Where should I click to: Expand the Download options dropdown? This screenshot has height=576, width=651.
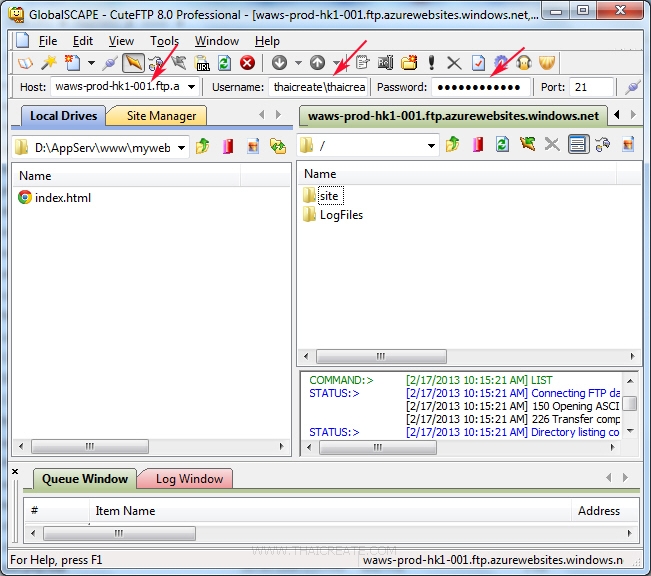[298, 64]
